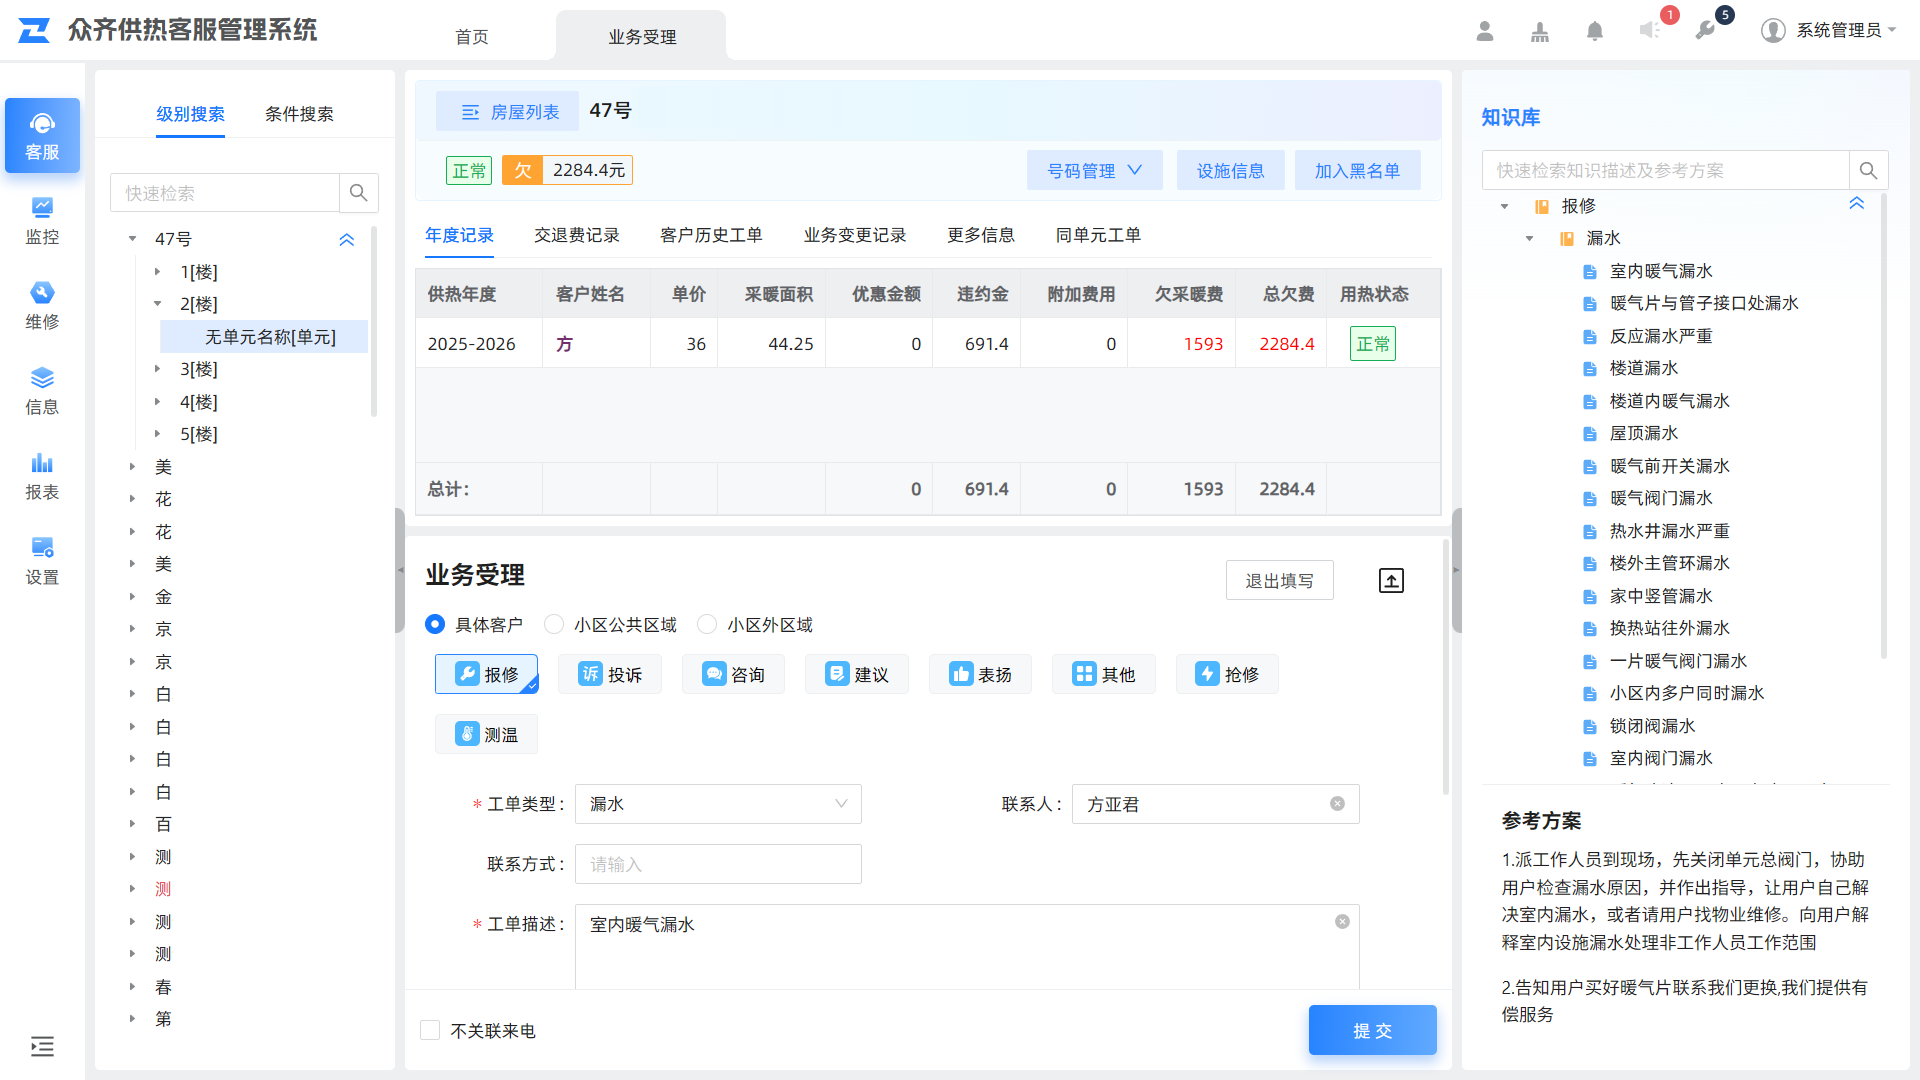Choose the 报修 business type

(x=486, y=674)
